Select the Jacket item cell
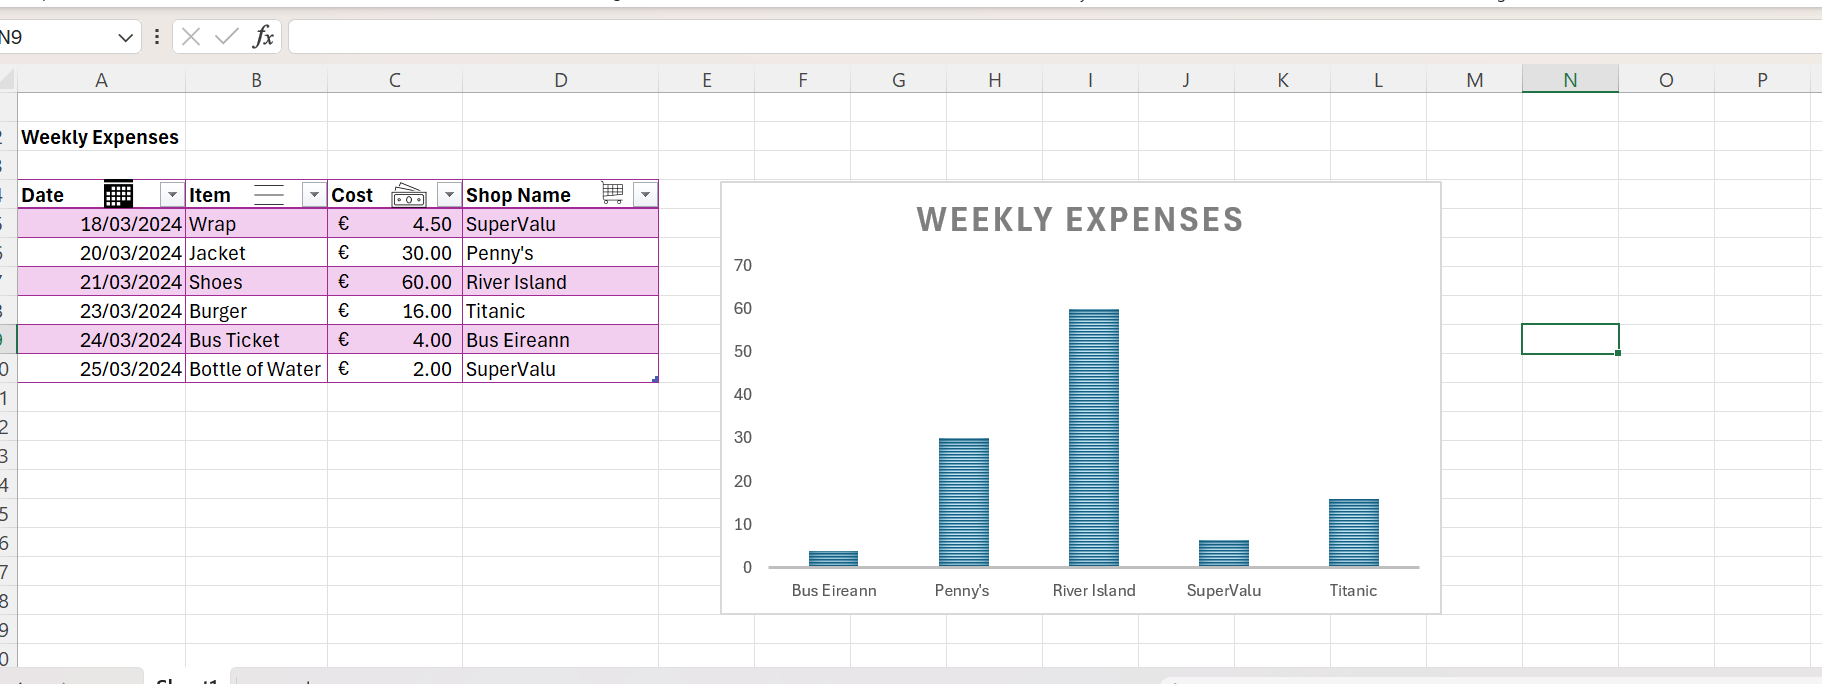 point(256,253)
